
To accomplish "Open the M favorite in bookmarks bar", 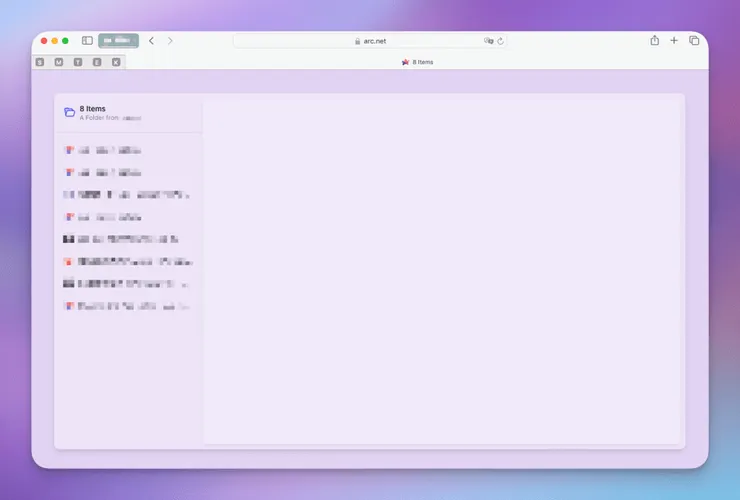I will pos(59,62).
